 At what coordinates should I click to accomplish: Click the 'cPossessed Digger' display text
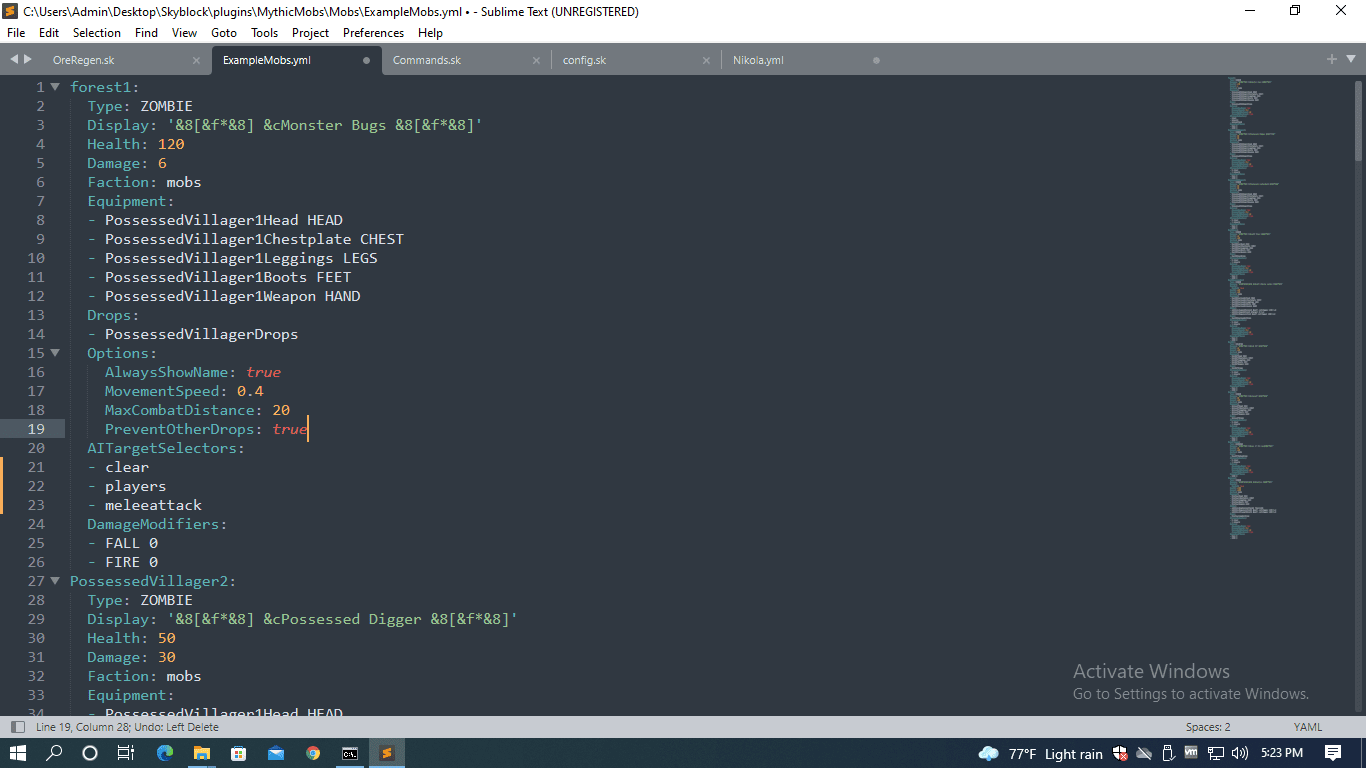pyautogui.click(x=347, y=619)
